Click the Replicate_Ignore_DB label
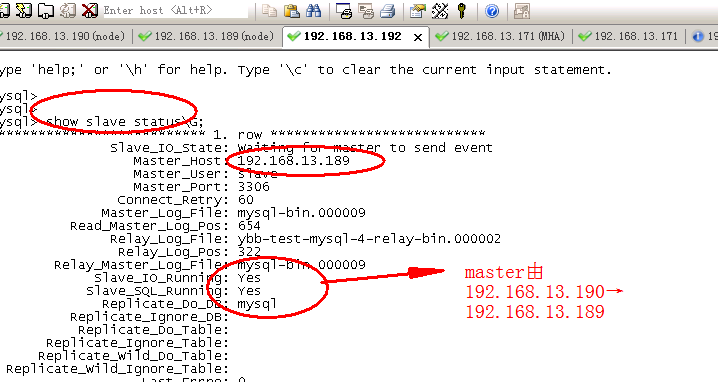 pos(149,317)
